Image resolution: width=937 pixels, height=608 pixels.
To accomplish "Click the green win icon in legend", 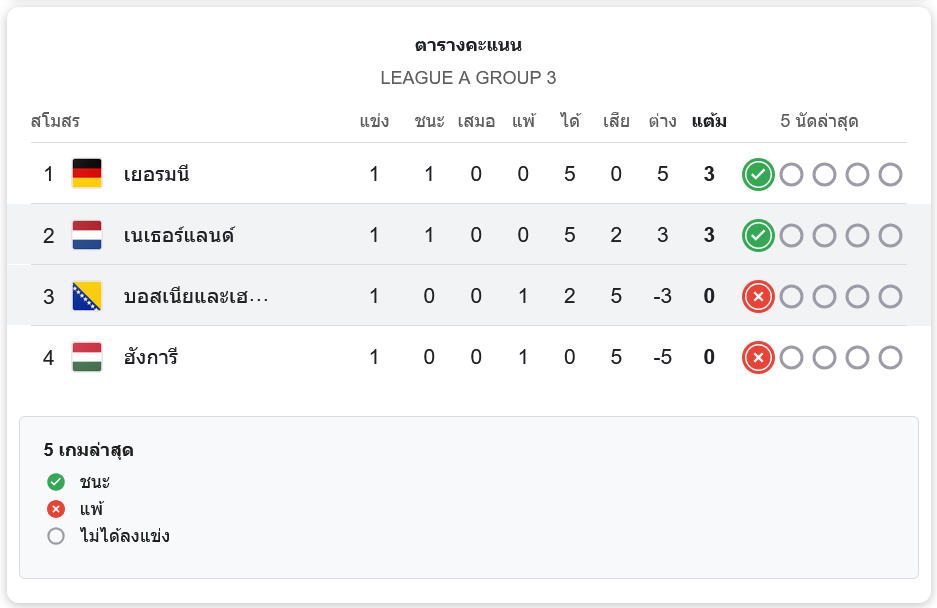I will (56, 482).
